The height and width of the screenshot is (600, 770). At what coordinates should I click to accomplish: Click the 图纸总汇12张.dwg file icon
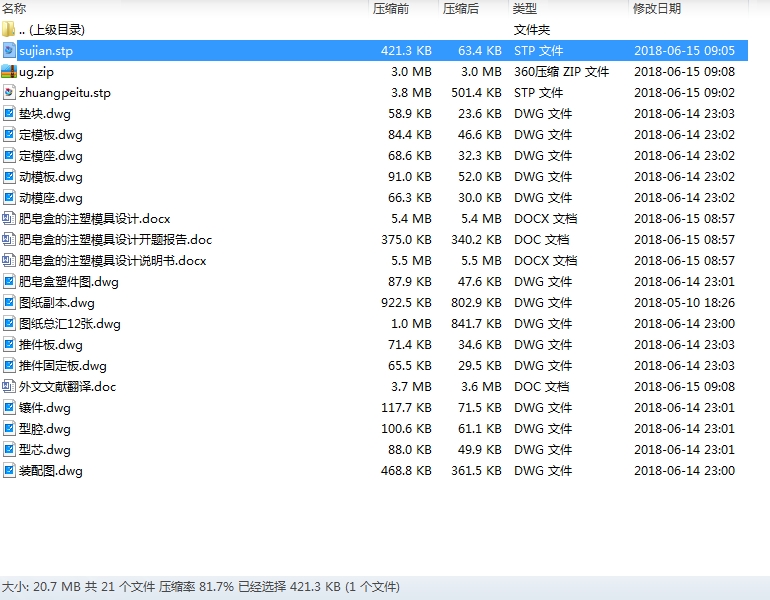pos(8,324)
